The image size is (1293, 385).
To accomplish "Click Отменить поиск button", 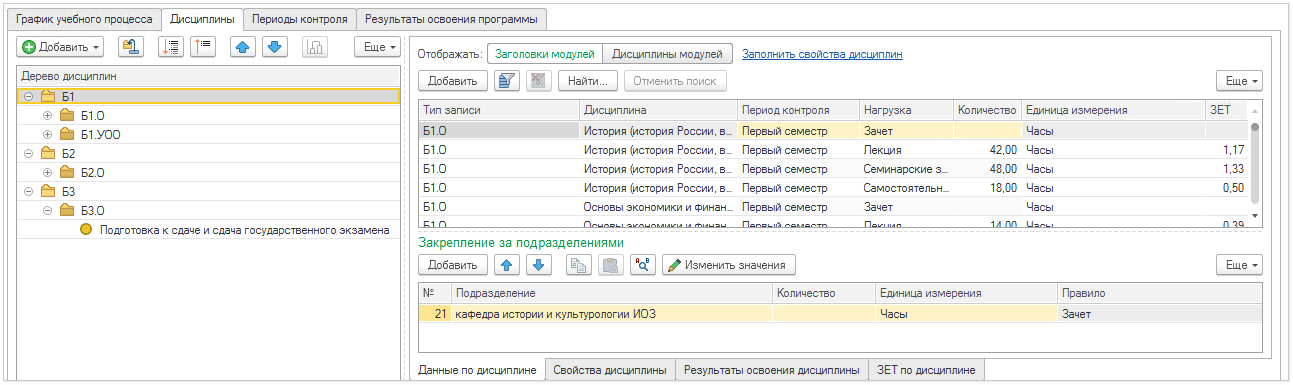I will tap(676, 81).
